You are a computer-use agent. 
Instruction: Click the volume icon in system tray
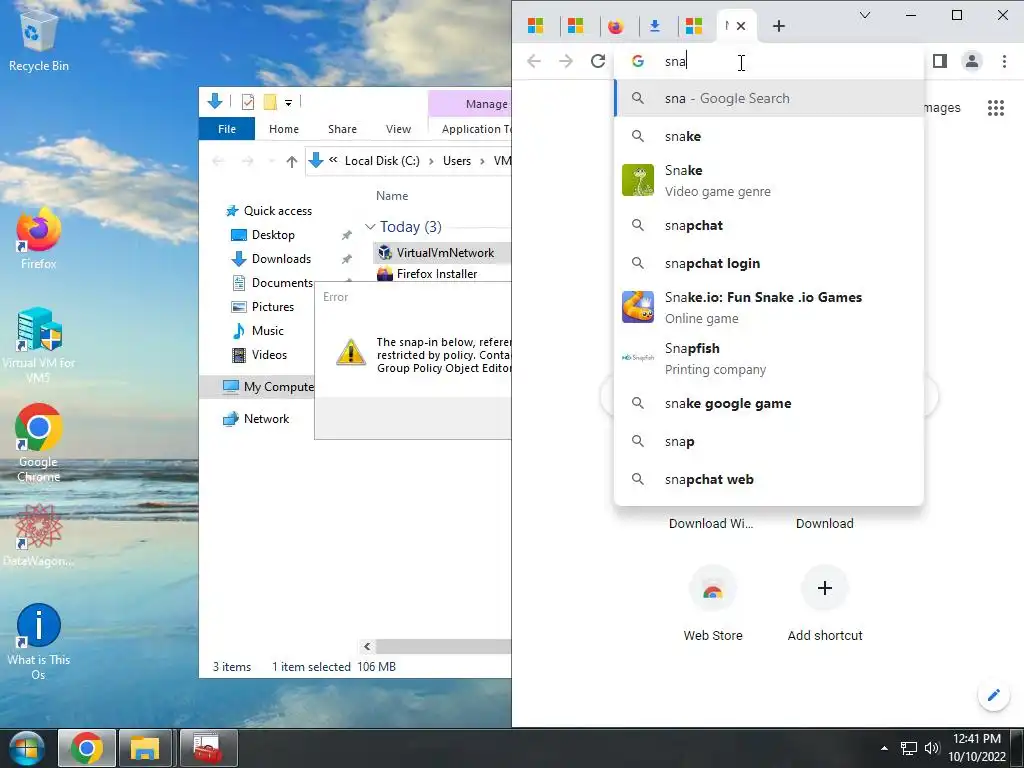point(932,748)
